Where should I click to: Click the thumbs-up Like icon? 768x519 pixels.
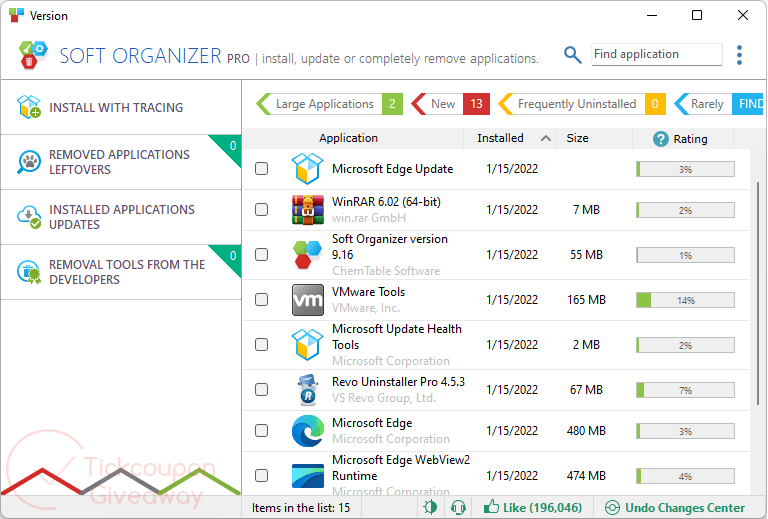[491, 507]
